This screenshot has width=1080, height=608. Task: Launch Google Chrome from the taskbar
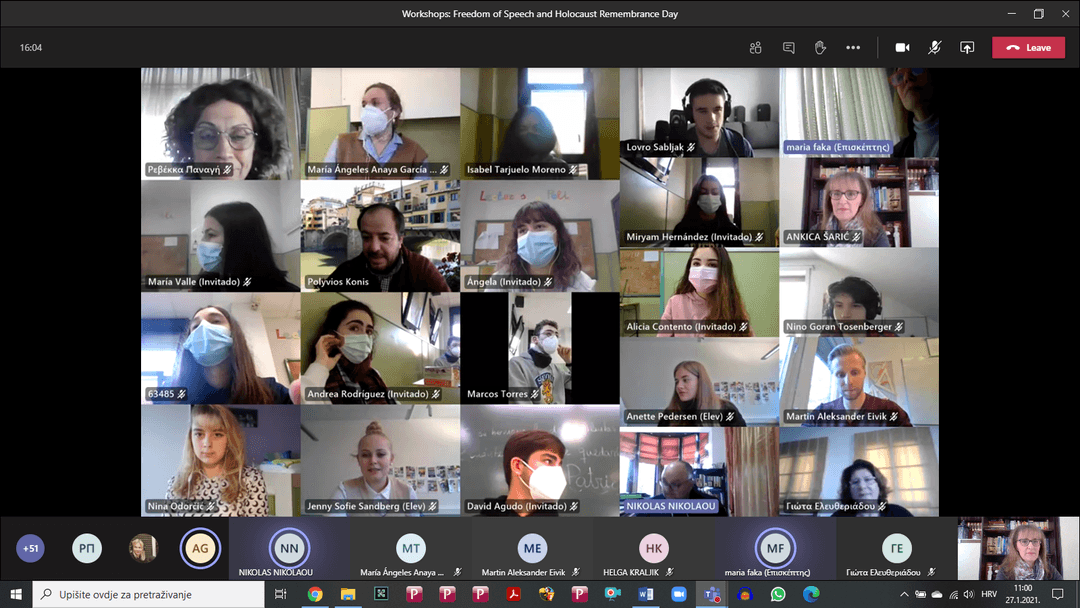click(315, 594)
